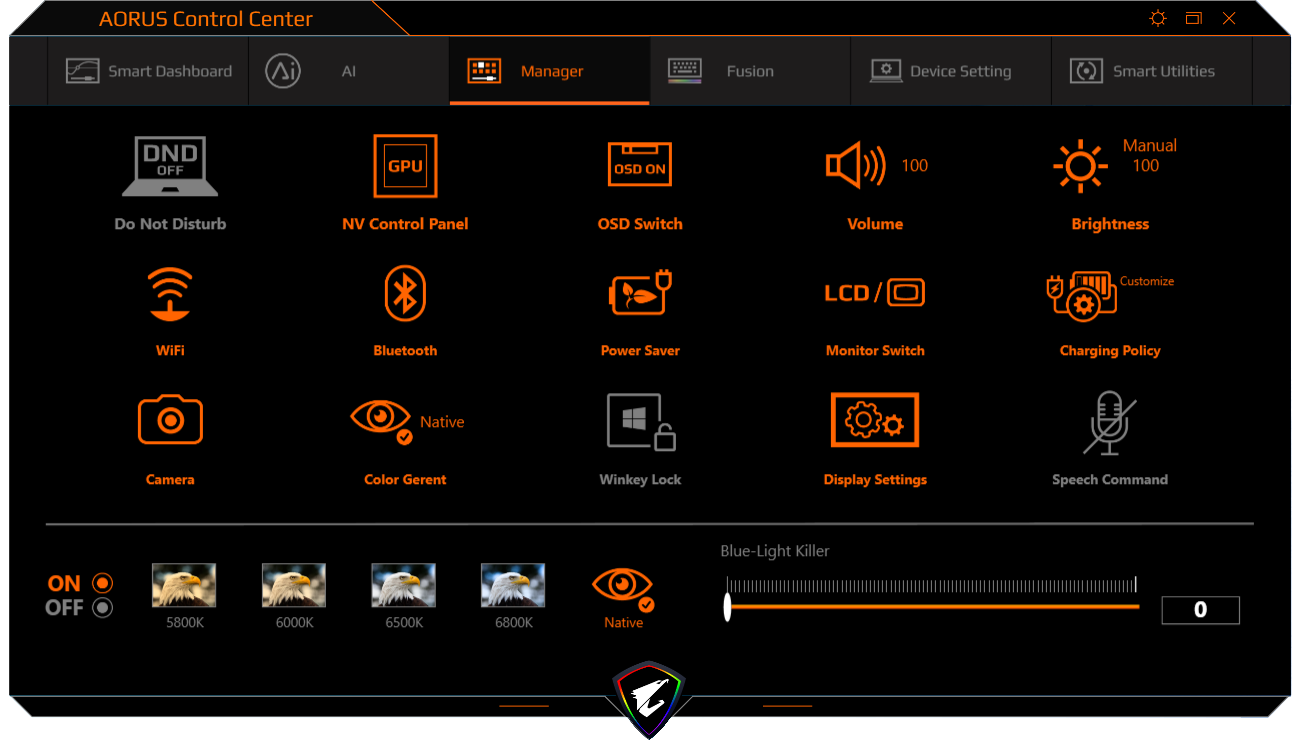This screenshot has width=1300, height=740.
Task: Click the Native text beside Color Gerent
Action: point(442,422)
